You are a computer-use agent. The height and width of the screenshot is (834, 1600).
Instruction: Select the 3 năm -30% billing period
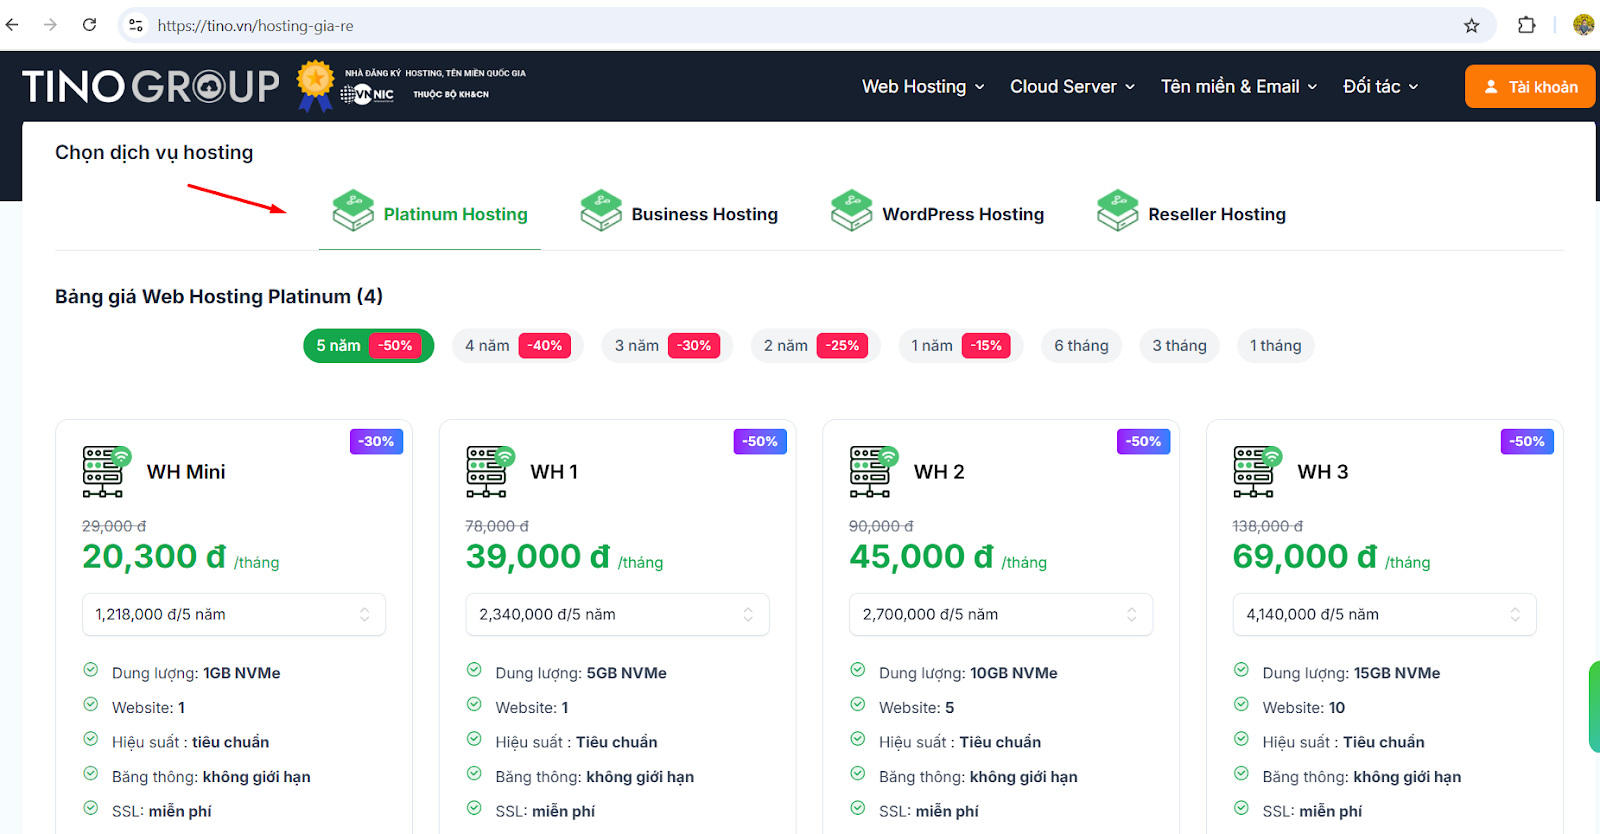click(x=667, y=346)
